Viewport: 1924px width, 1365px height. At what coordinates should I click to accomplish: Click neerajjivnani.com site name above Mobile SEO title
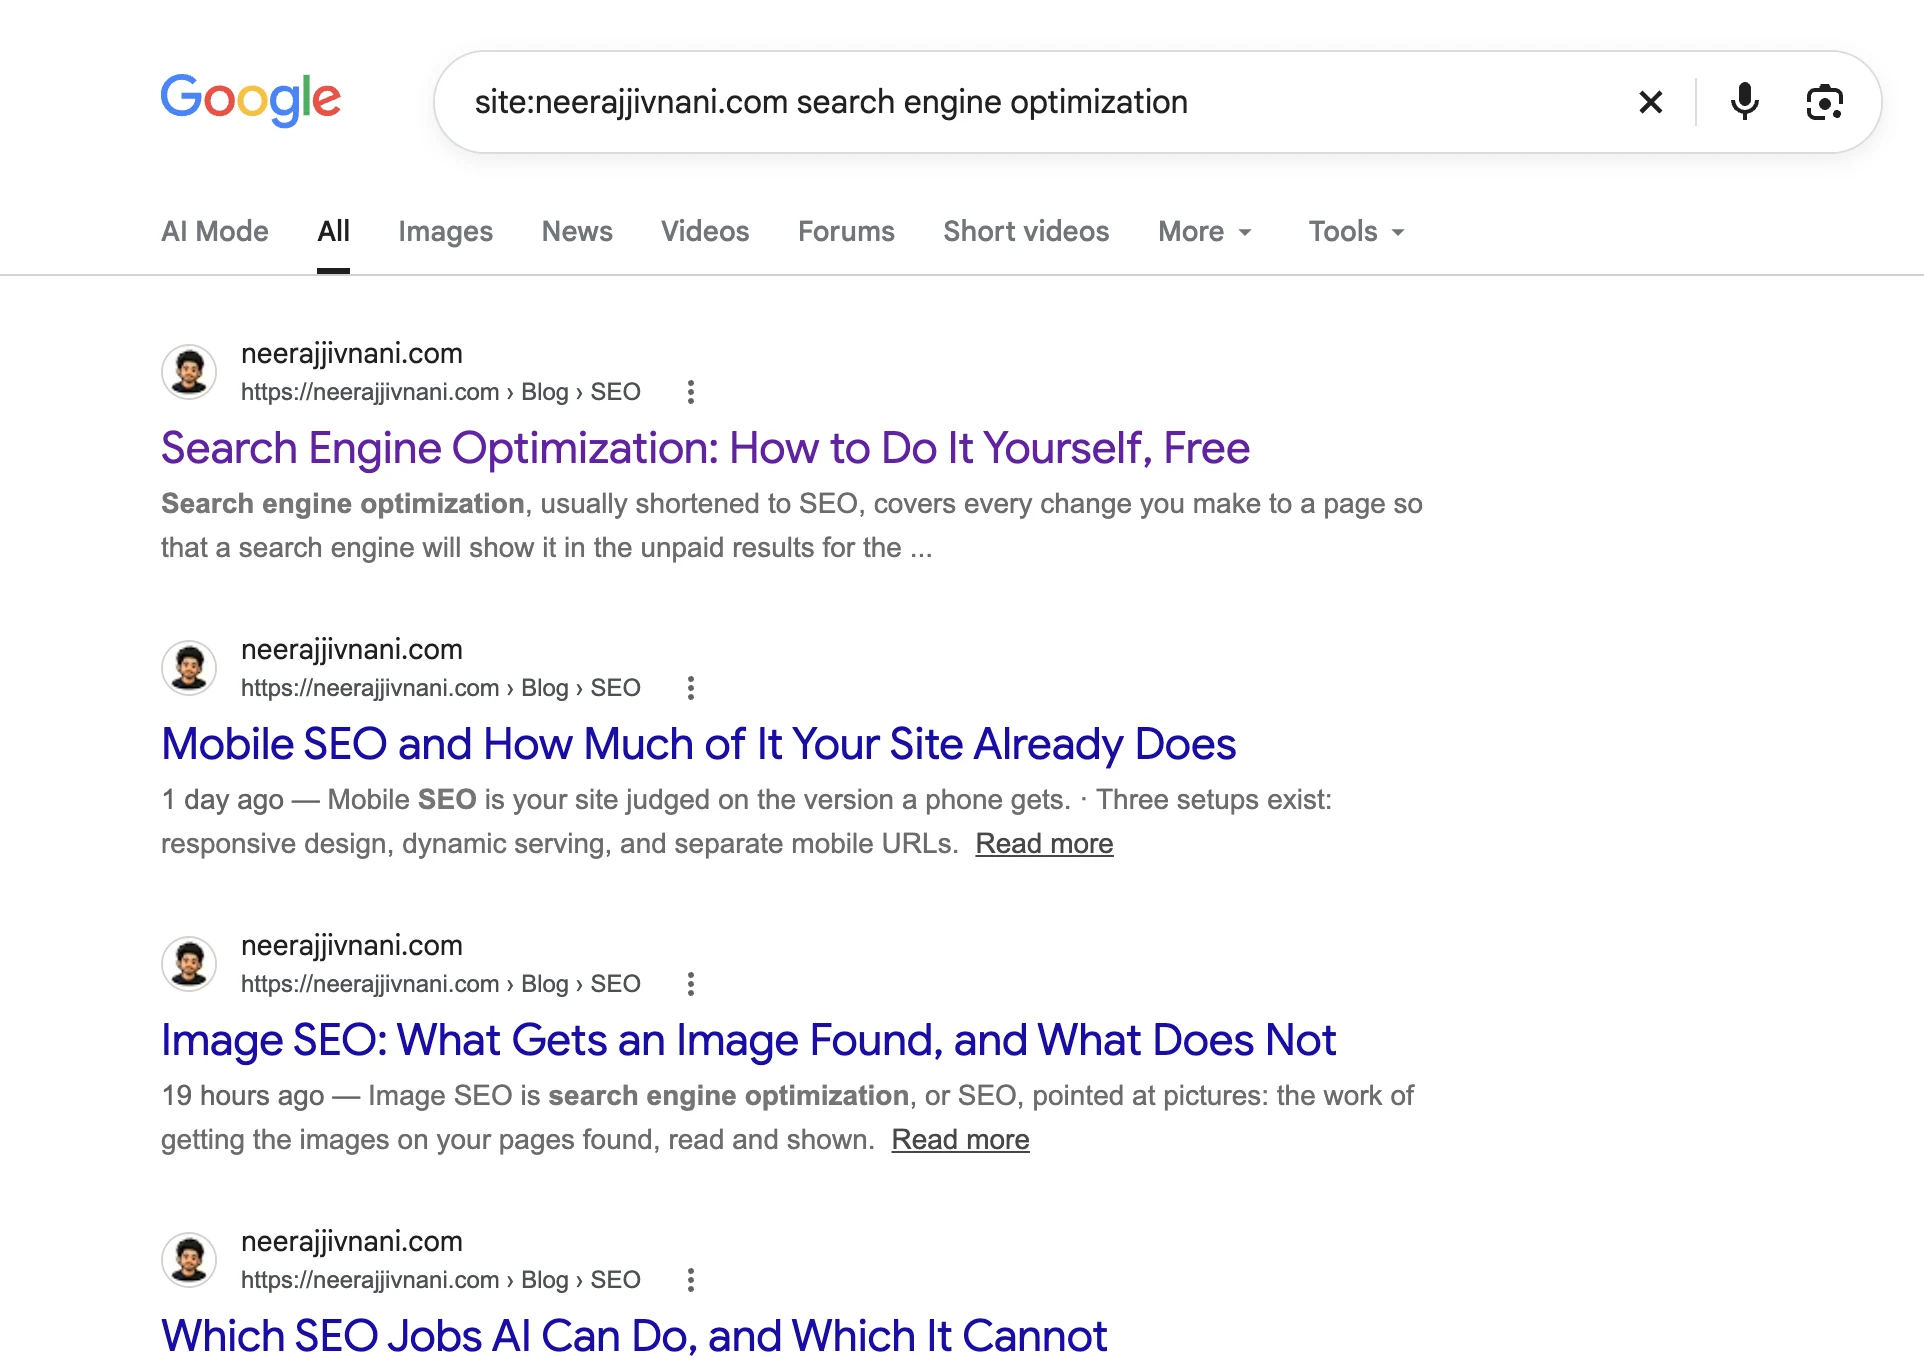352,650
